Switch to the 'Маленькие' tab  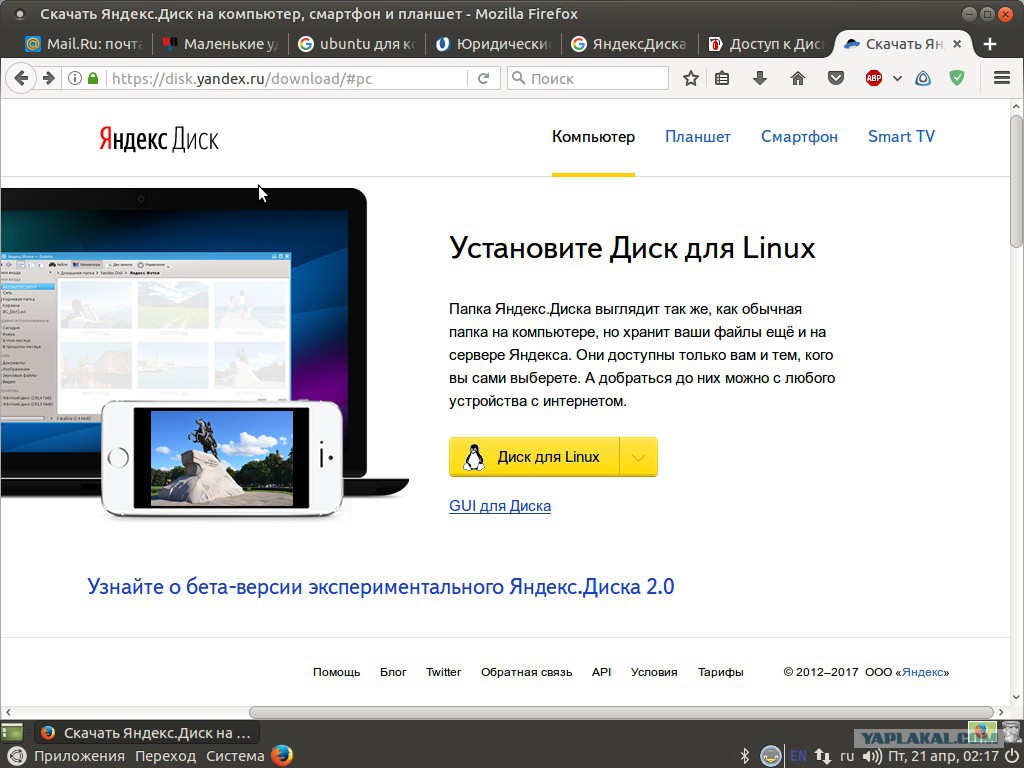[220, 44]
